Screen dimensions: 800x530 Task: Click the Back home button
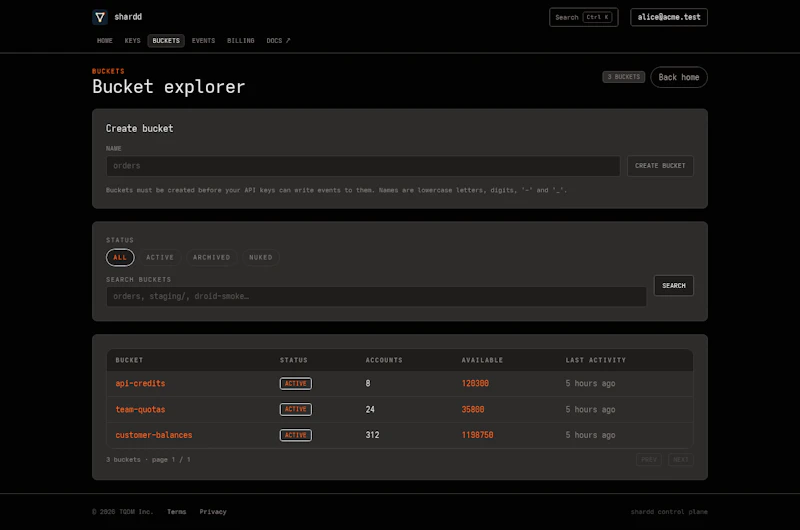(679, 77)
